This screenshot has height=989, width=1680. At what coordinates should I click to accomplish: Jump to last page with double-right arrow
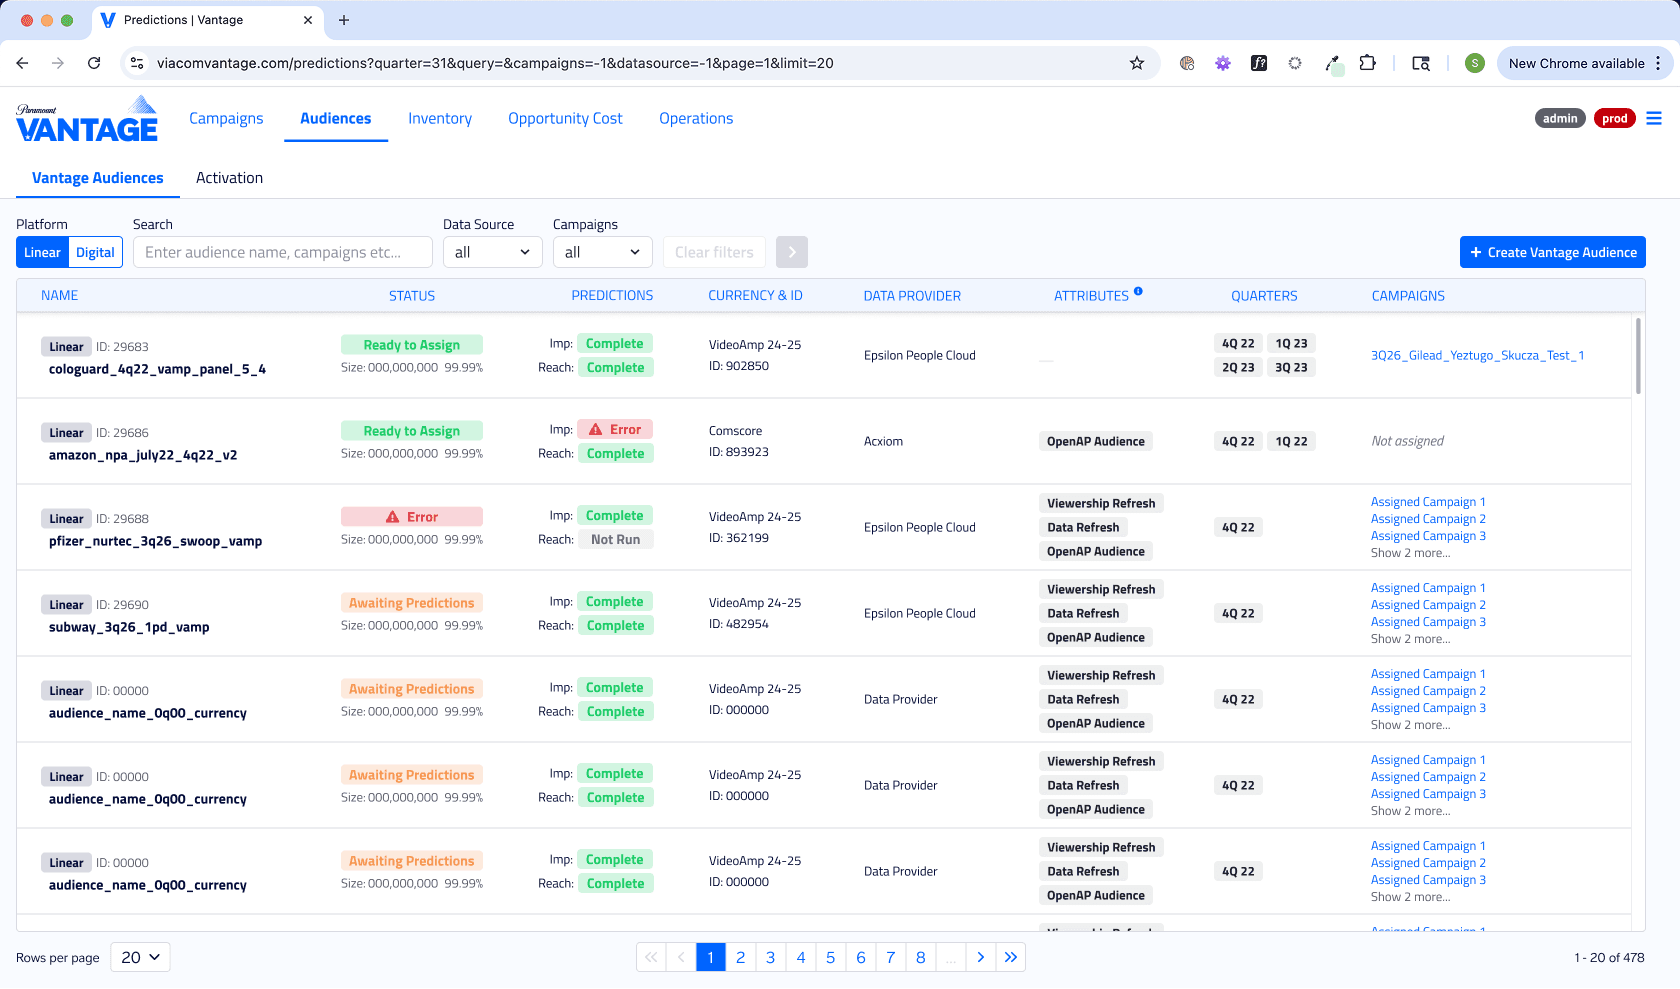pos(1011,957)
